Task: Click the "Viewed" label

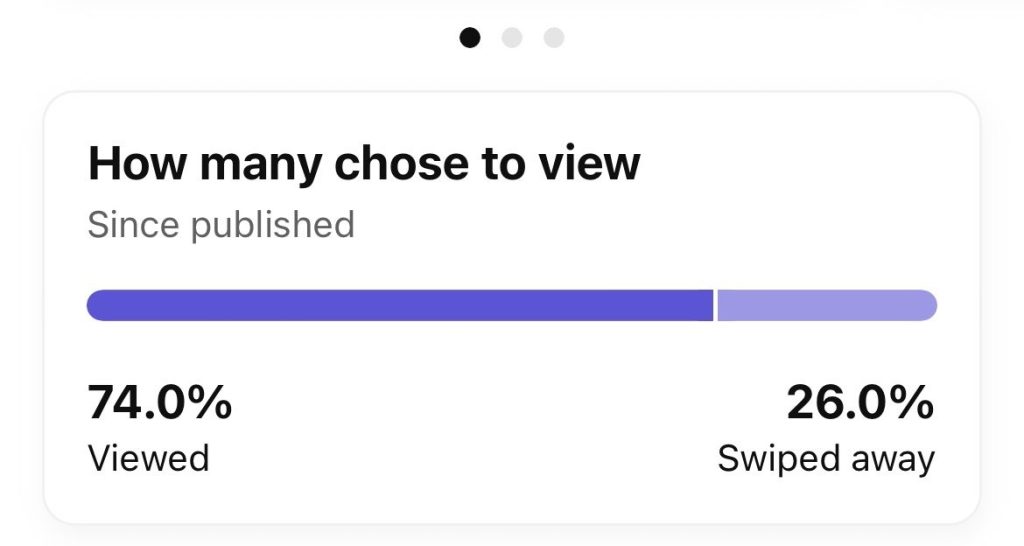Action: [x=148, y=458]
